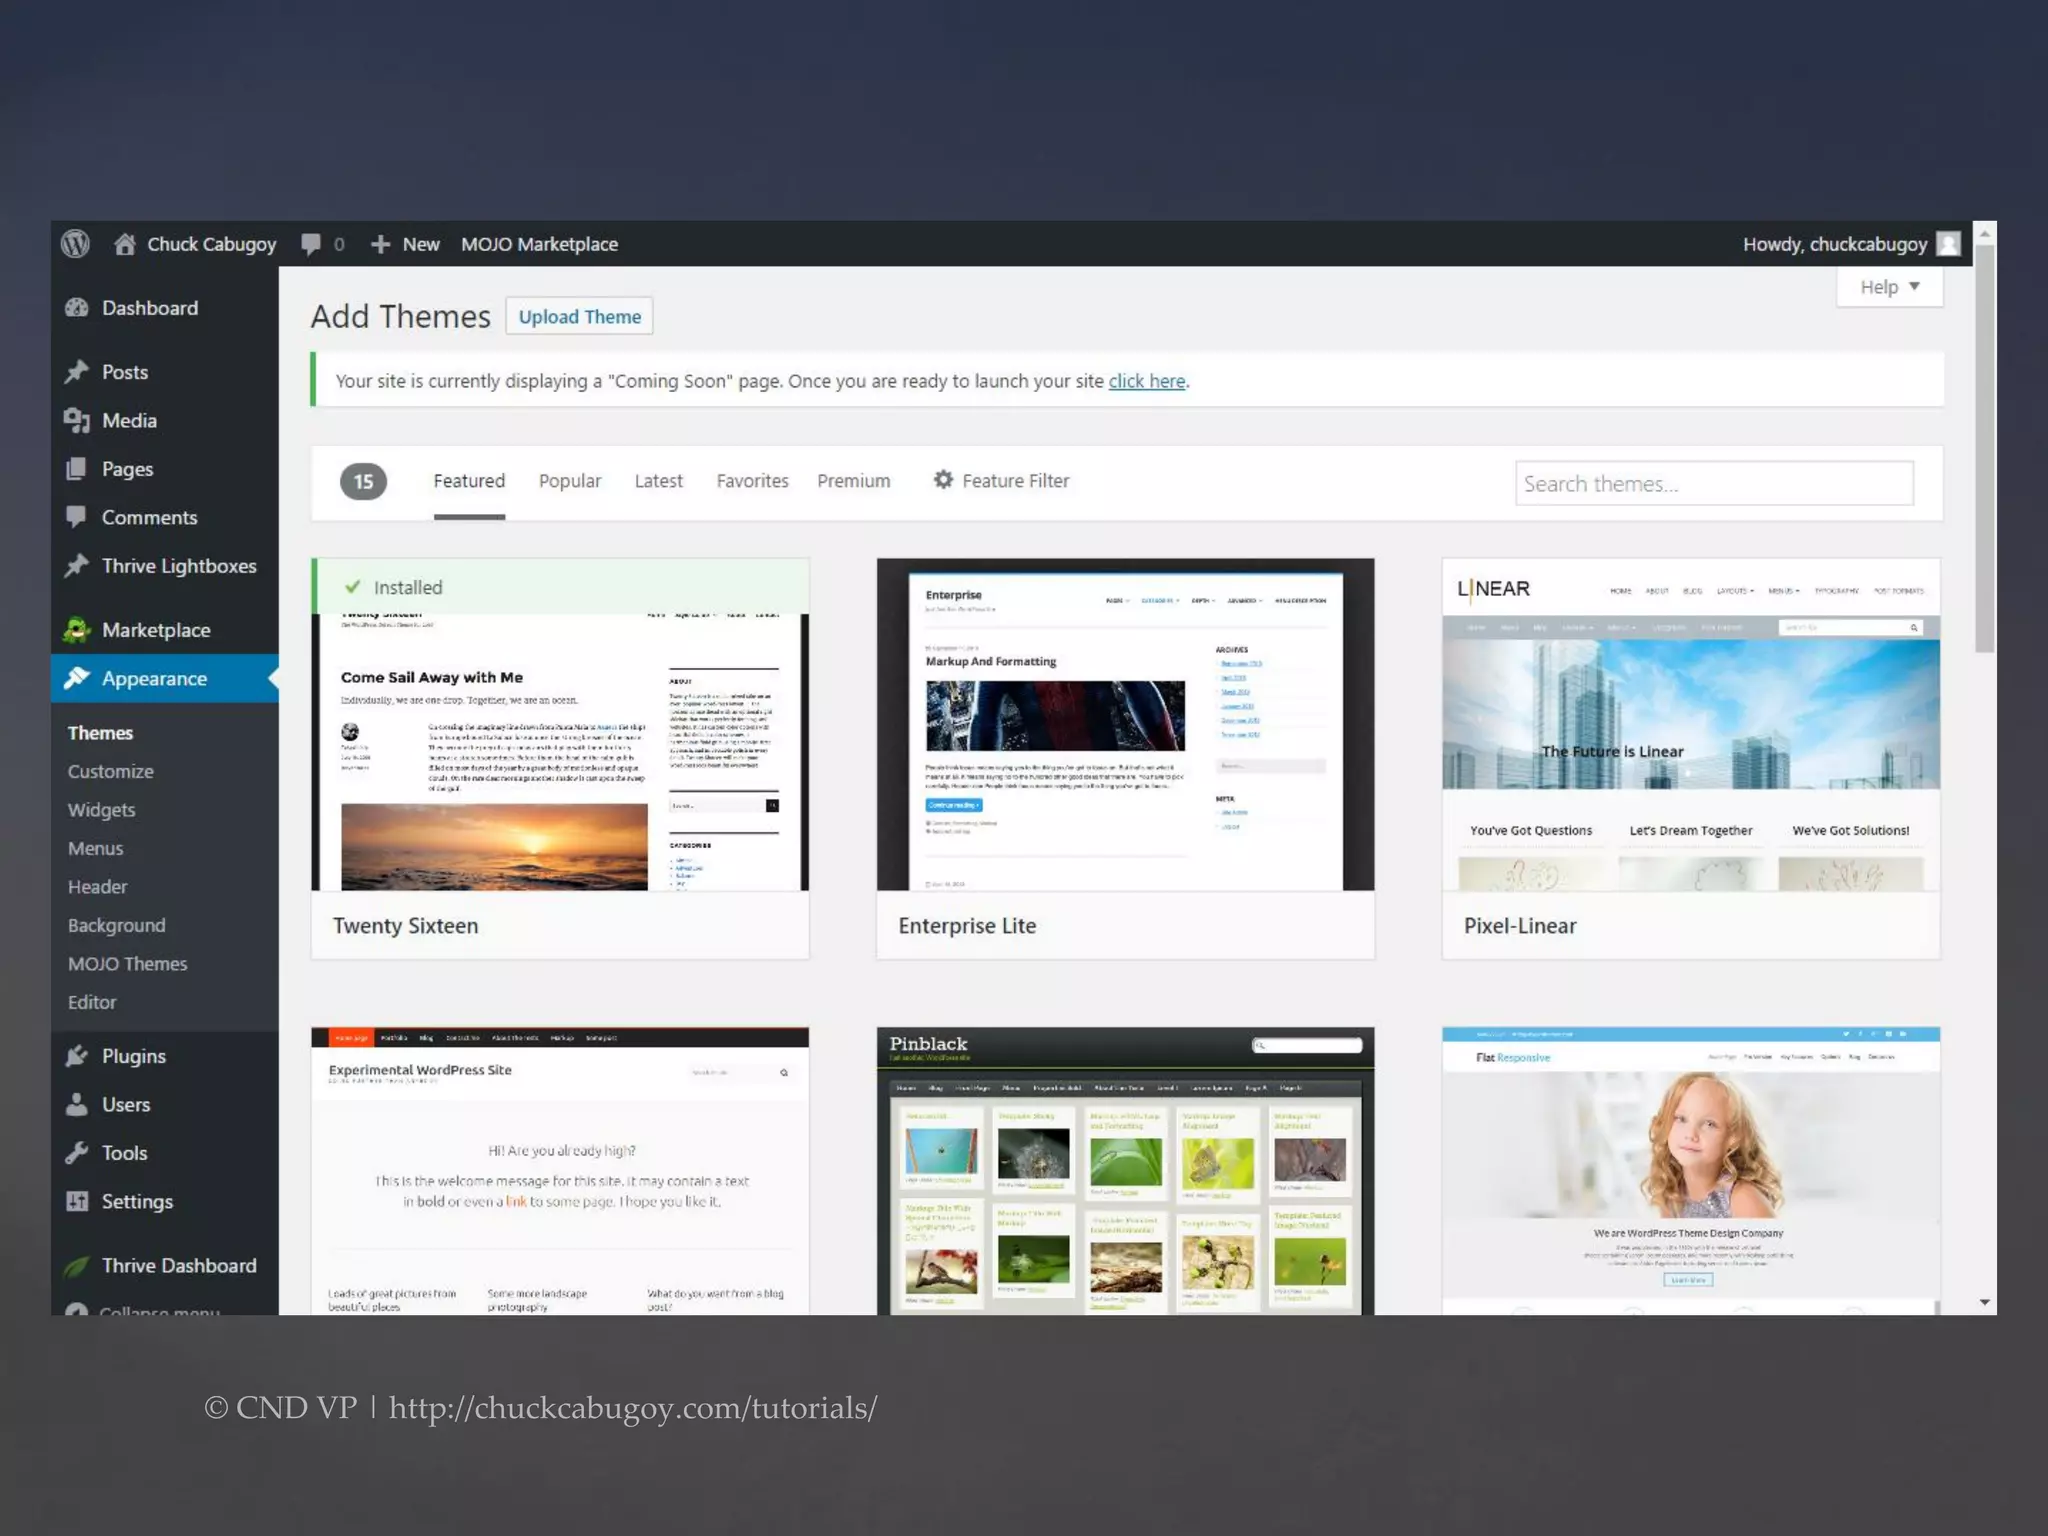Click the Plugins plug icon
Viewport: 2048px width, 1536px height.
77,1056
